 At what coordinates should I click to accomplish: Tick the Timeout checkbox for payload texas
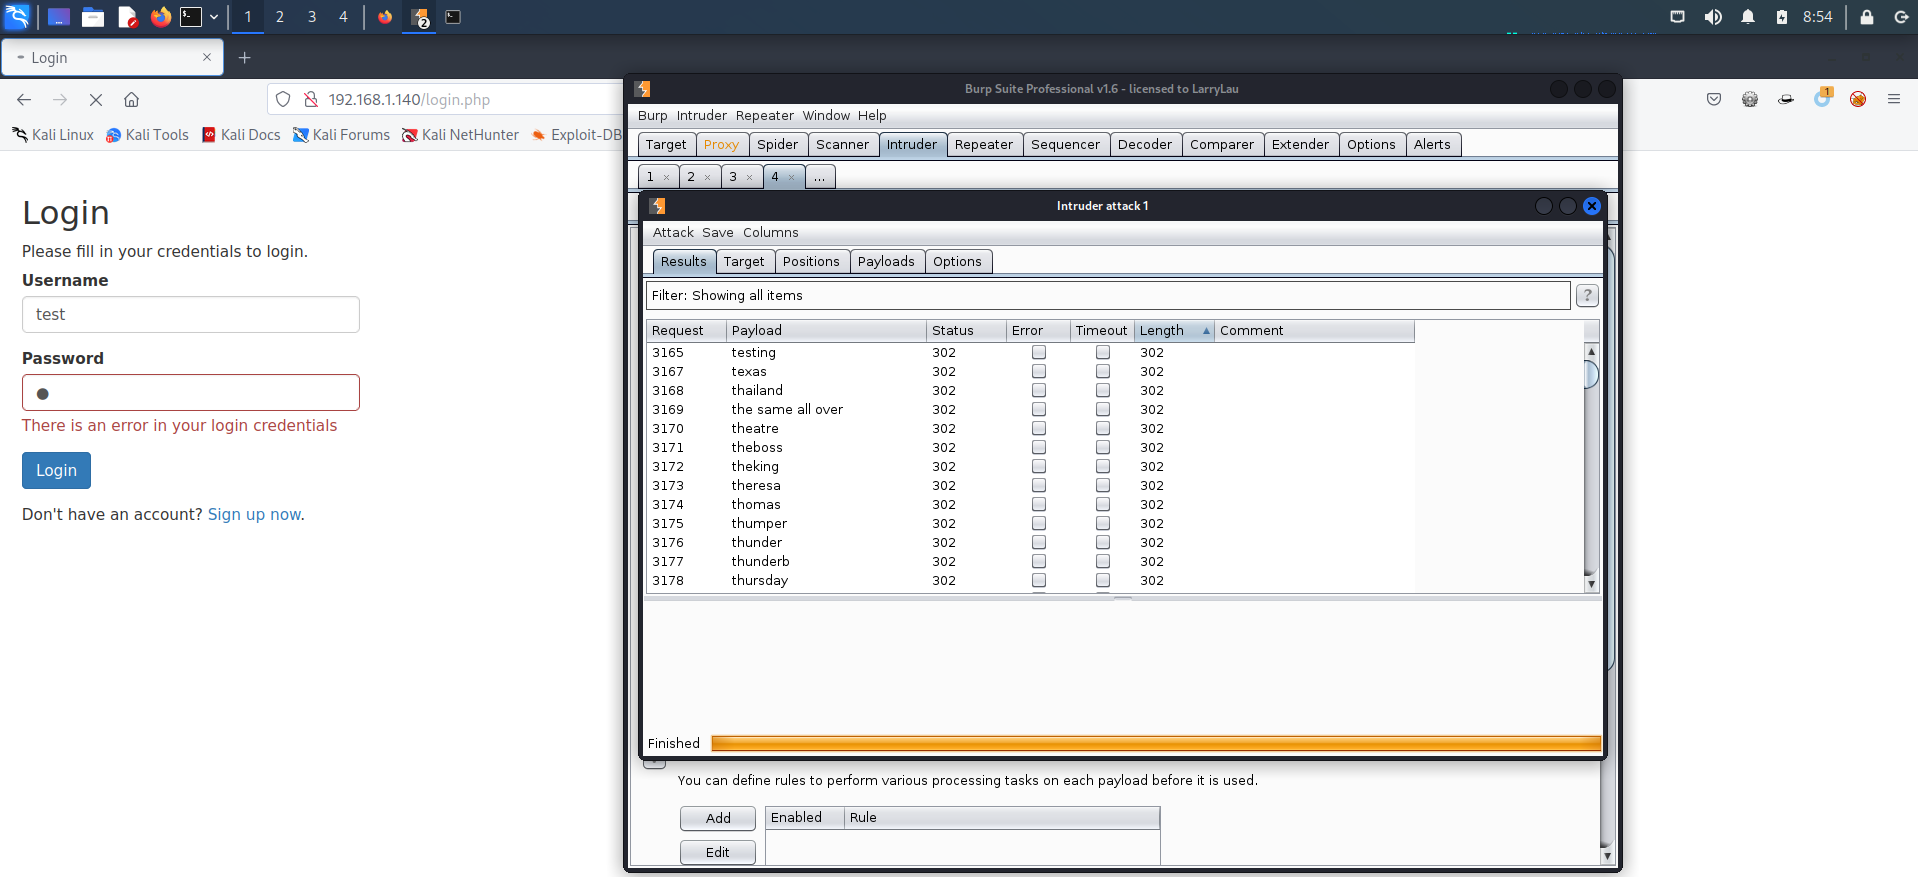point(1102,371)
